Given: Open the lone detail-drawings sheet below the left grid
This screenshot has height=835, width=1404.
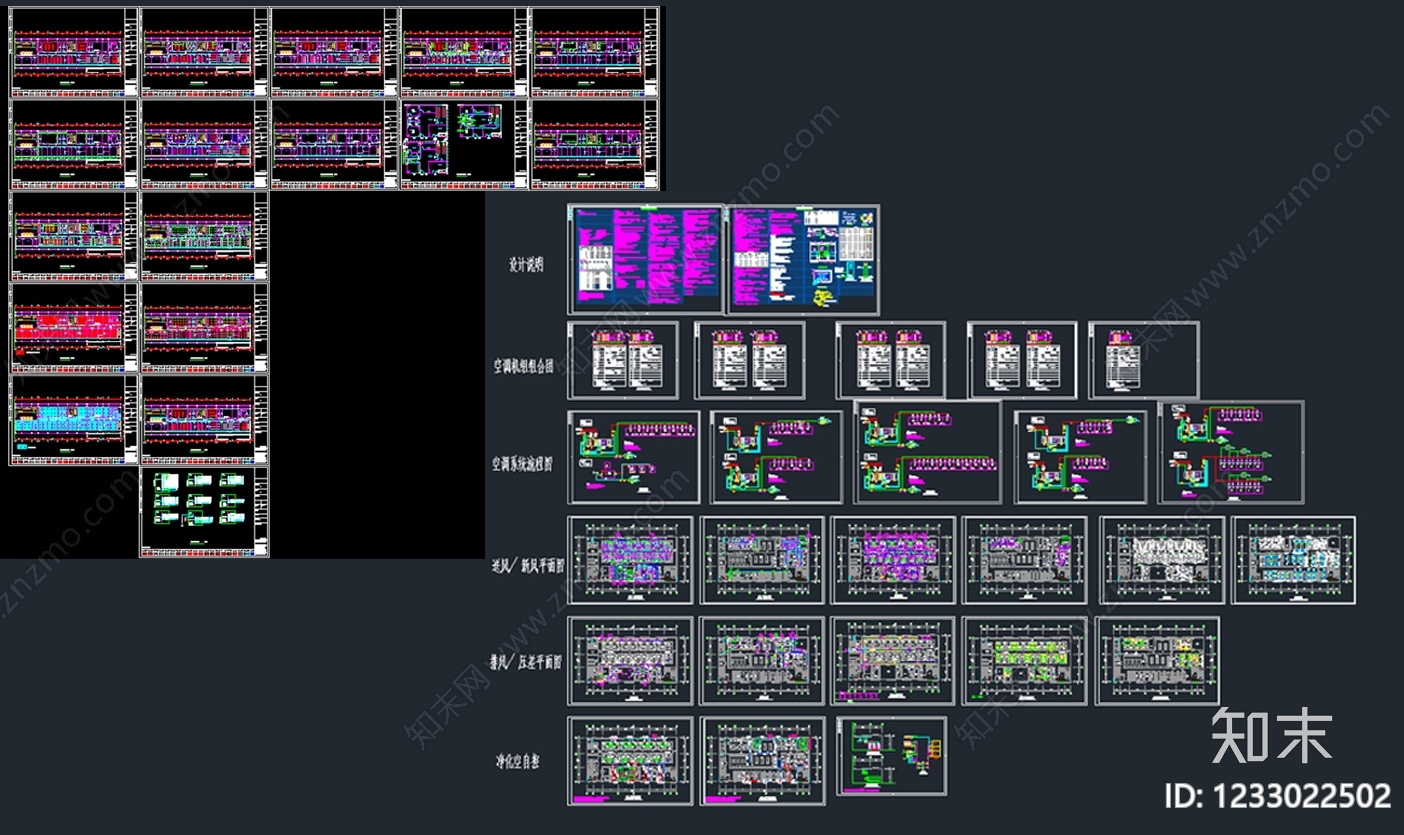Looking at the screenshot, I should click(204, 513).
